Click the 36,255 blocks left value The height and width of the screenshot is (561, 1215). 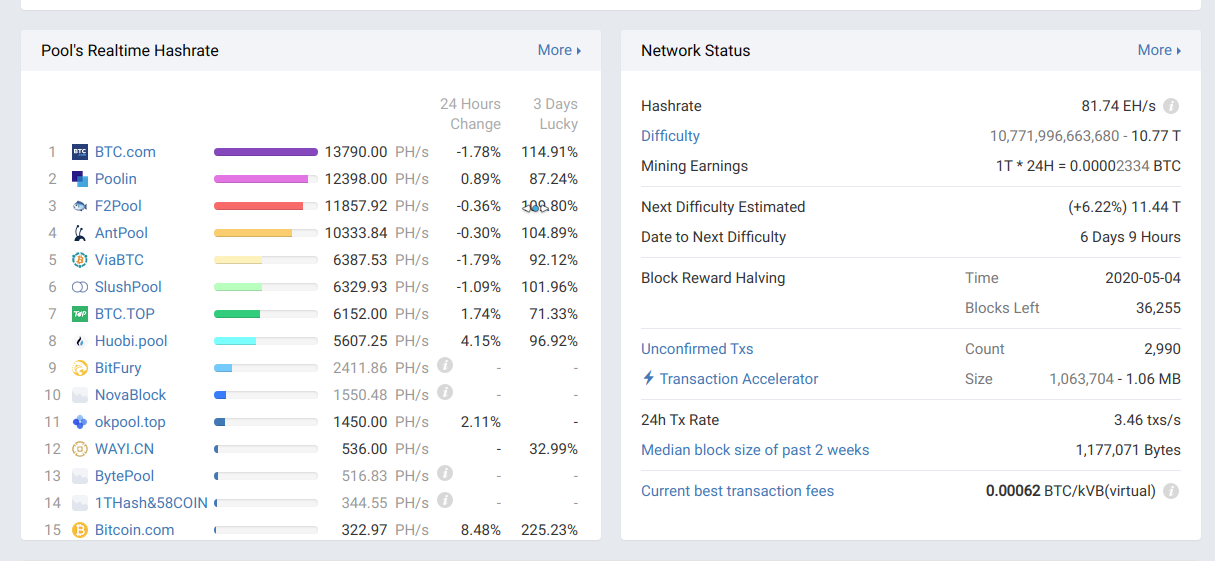tap(1158, 308)
